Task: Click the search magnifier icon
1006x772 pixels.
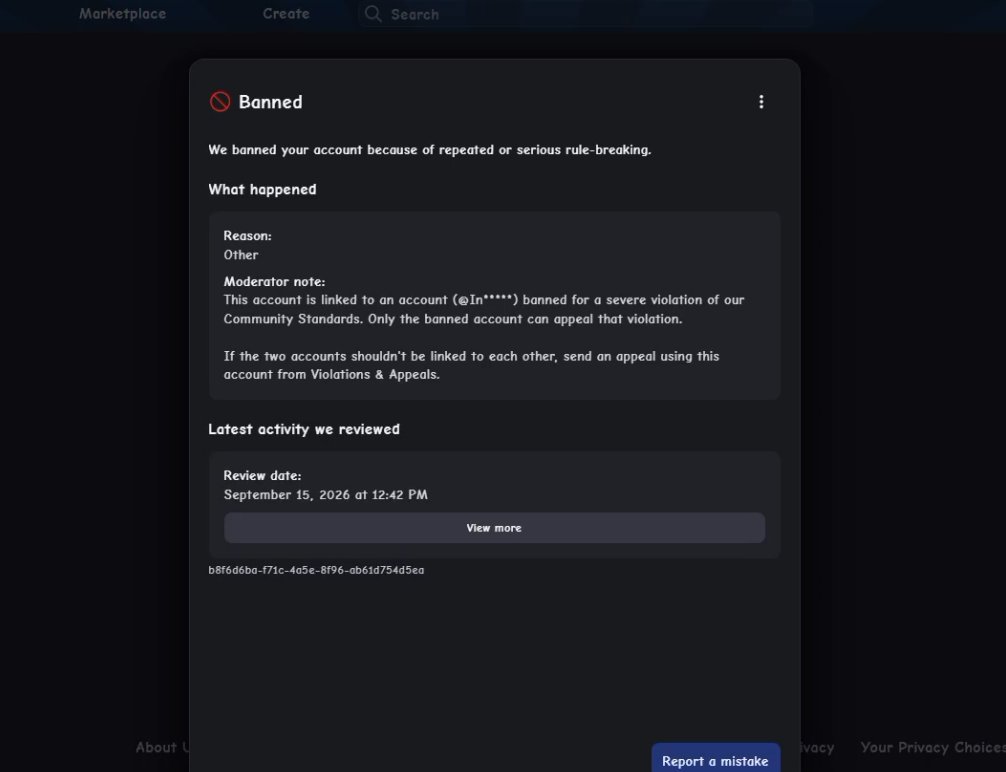Action: [x=373, y=13]
